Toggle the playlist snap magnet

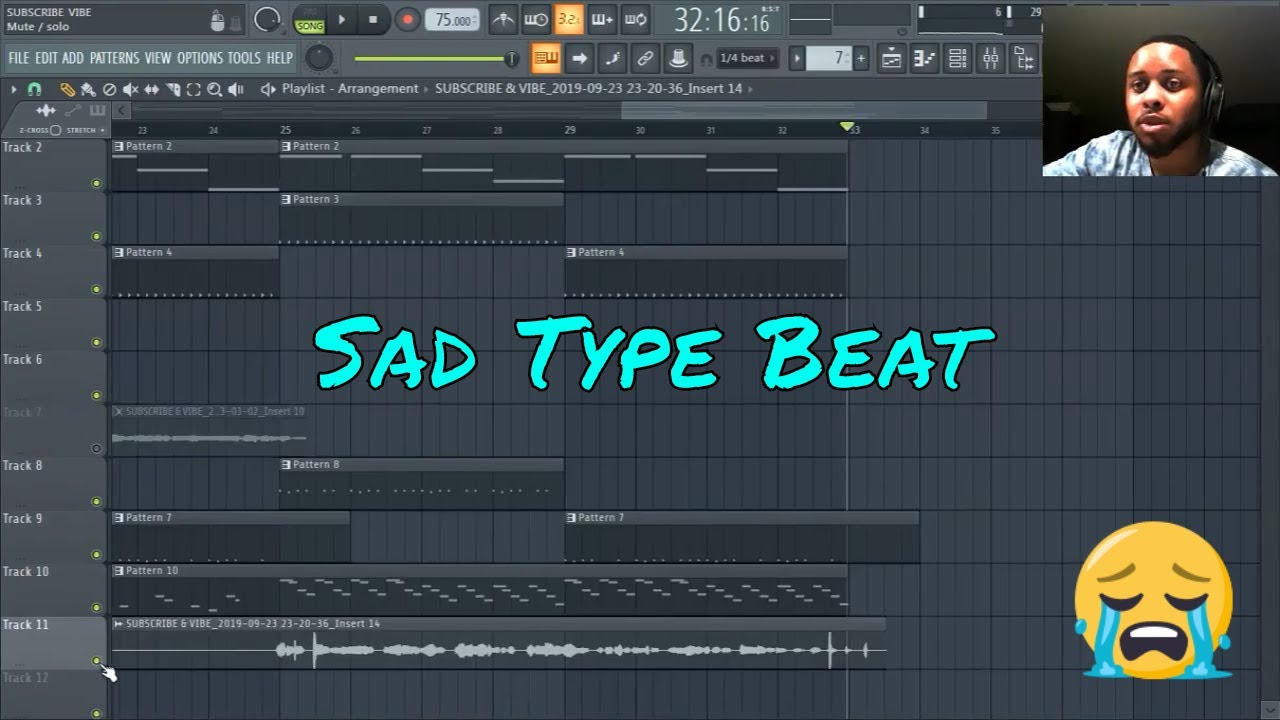tap(34, 89)
